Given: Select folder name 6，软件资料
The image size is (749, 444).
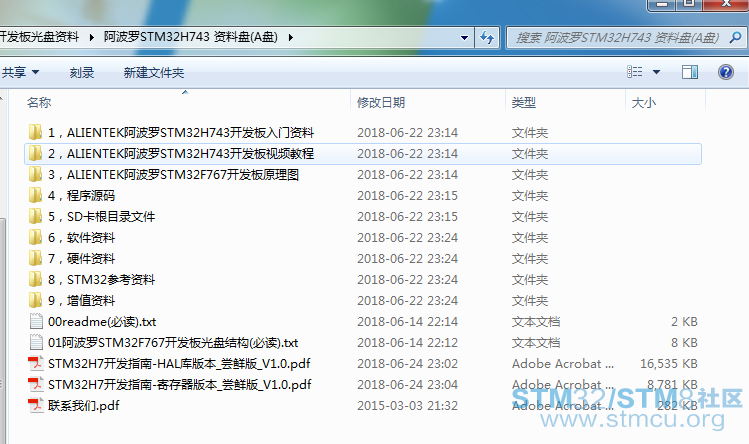Looking at the screenshot, I should pos(82,238).
